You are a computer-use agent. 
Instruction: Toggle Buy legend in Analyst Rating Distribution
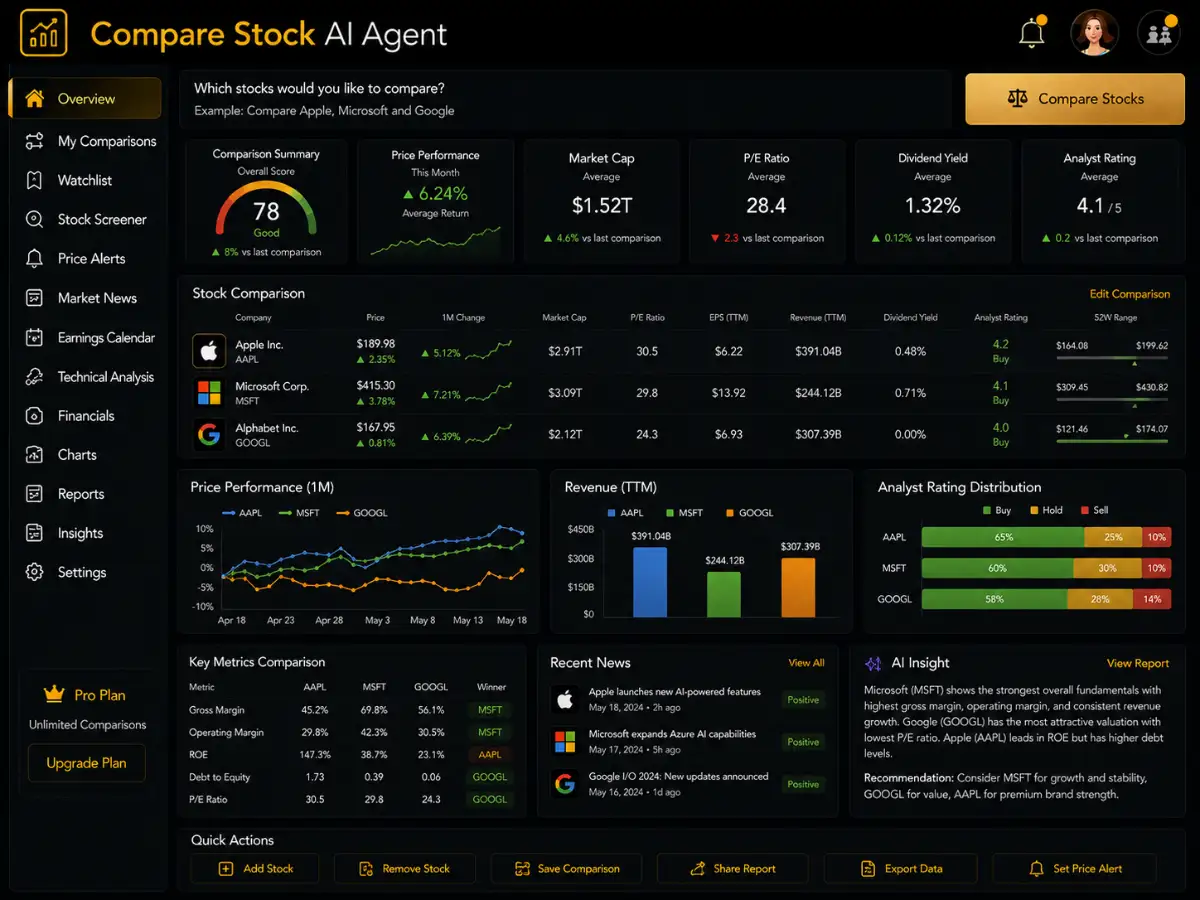[x=997, y=510]
